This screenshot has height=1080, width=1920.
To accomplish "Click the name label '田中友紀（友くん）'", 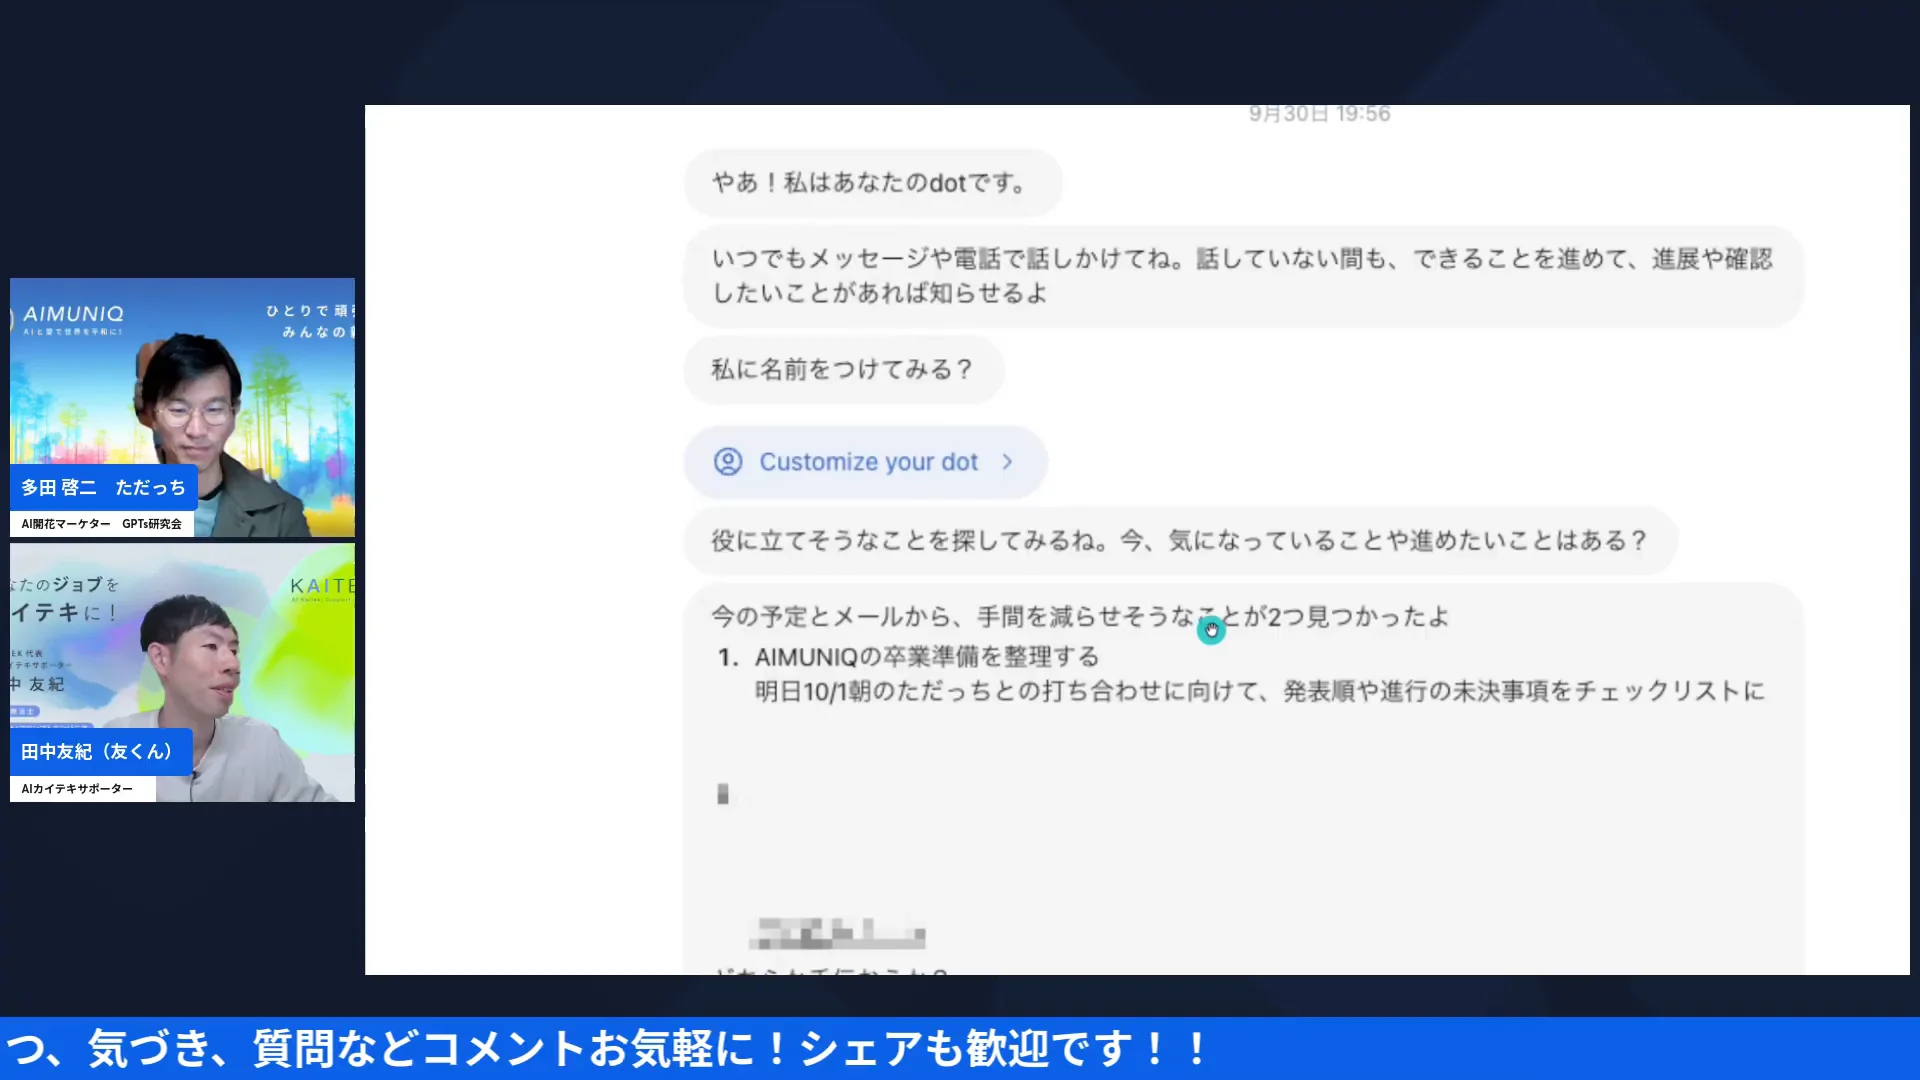I will click(x=101, y=752).
